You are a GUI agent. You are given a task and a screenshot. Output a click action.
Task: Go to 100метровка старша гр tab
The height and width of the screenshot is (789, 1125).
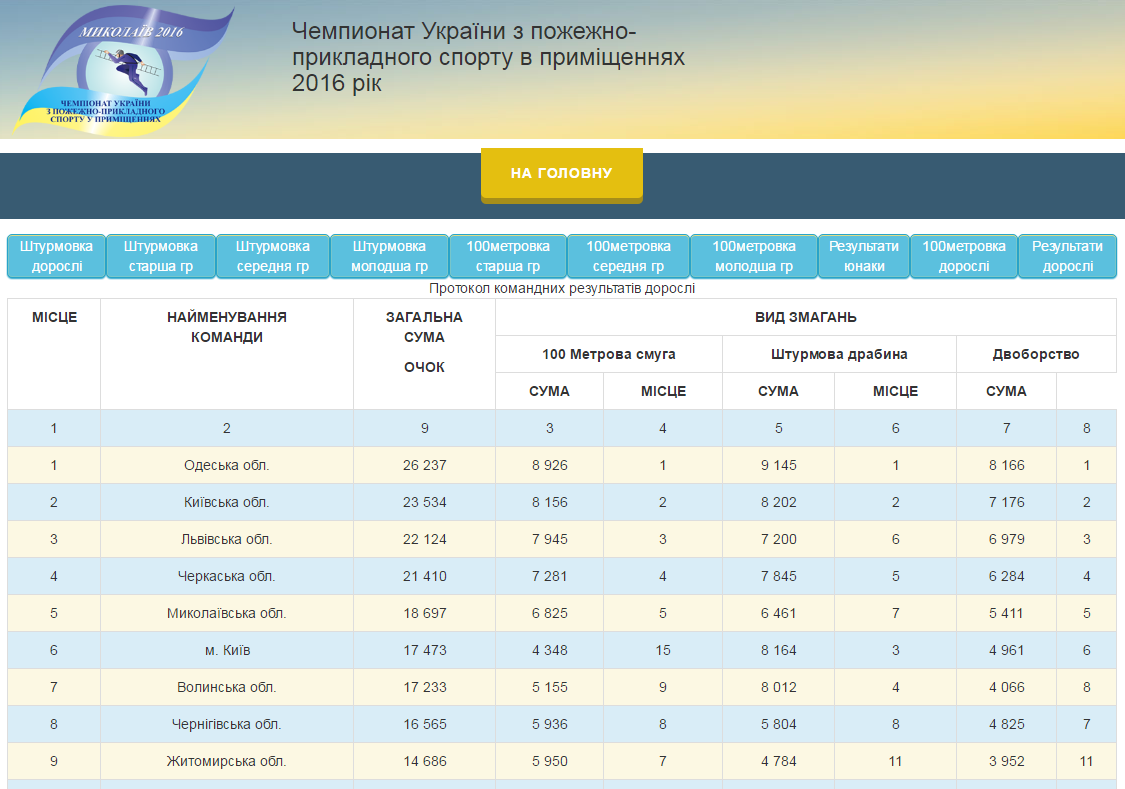pyautogui.click(x=507, y=256)
